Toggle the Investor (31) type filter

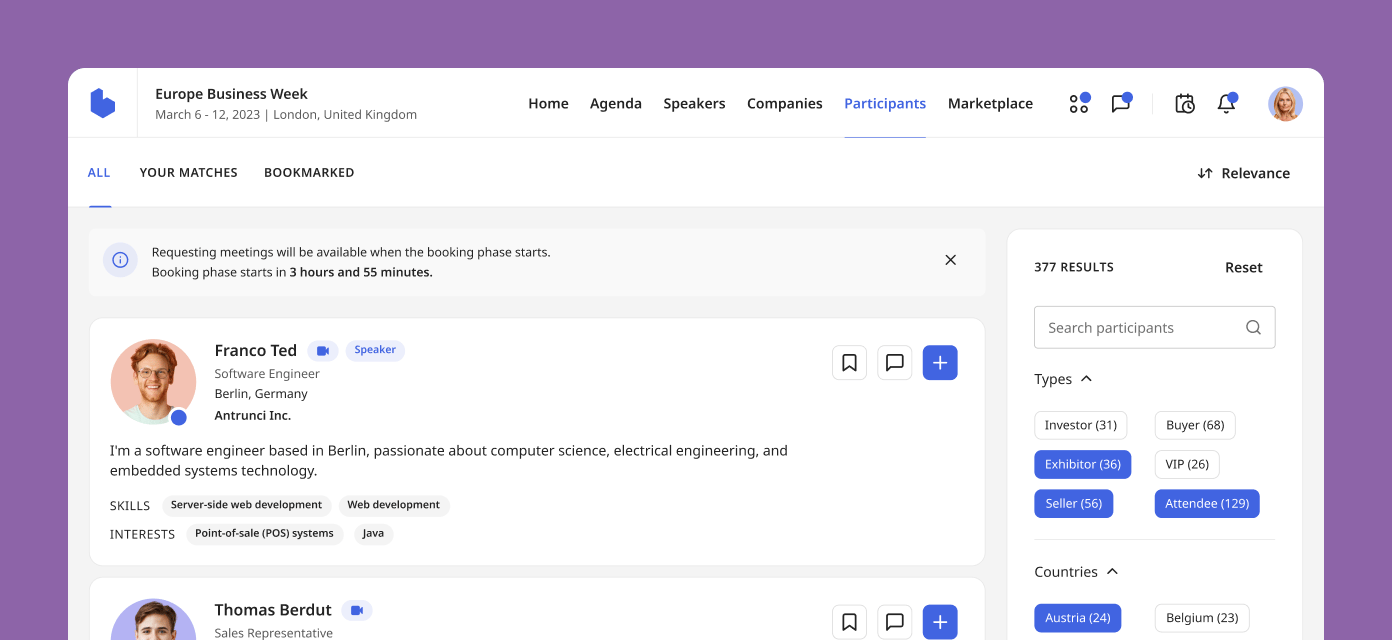point(1081,425)
